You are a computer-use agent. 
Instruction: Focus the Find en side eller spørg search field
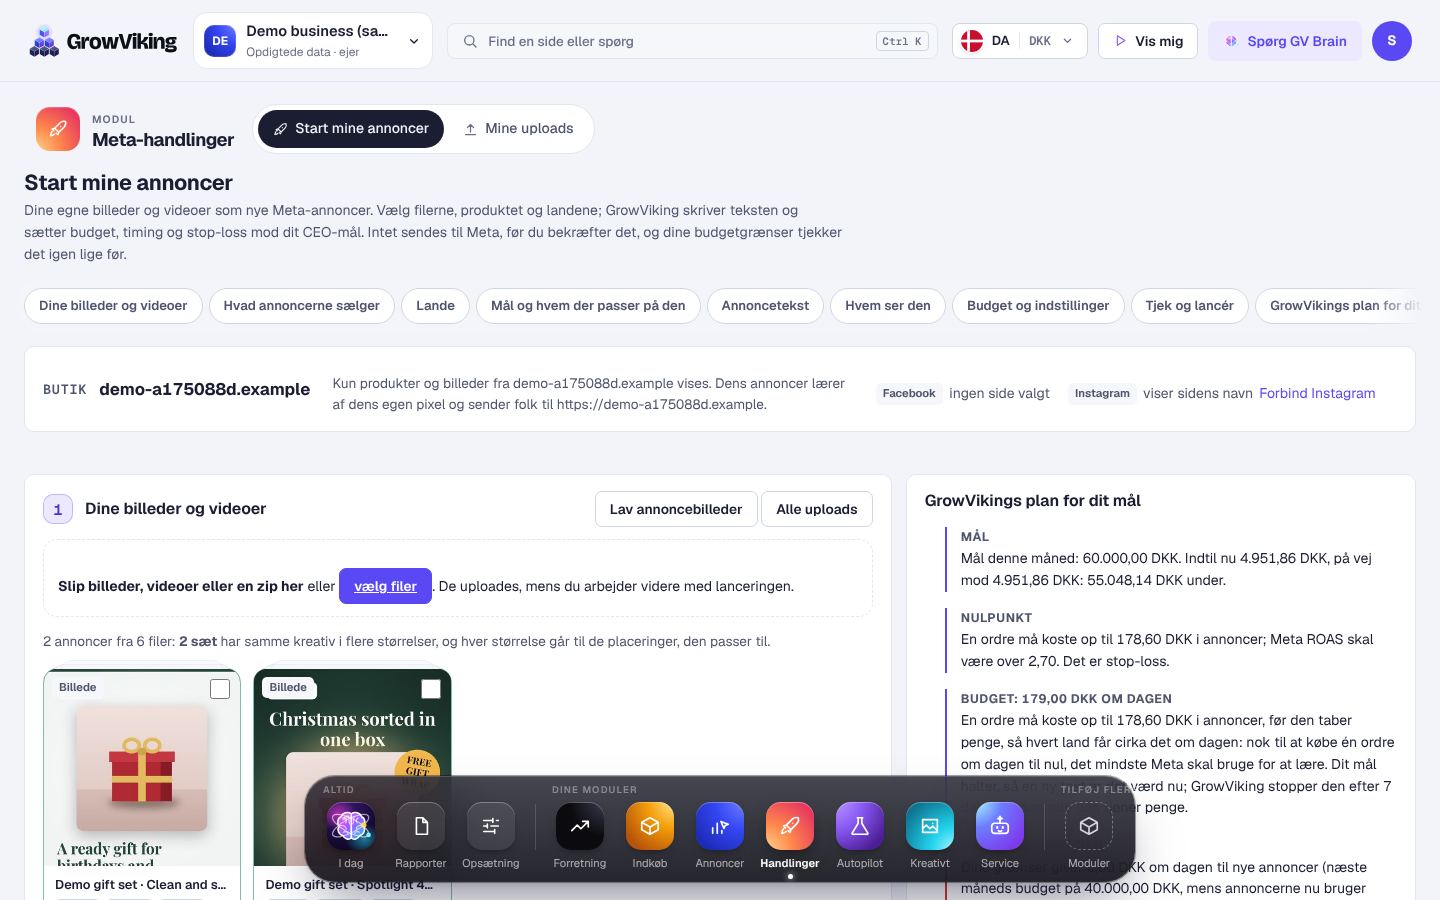point(692,41)
